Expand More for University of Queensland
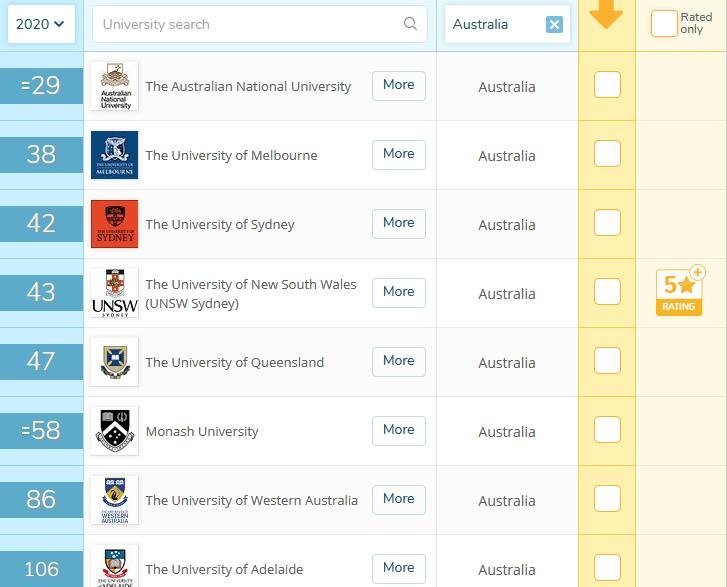 click(398, 361)
